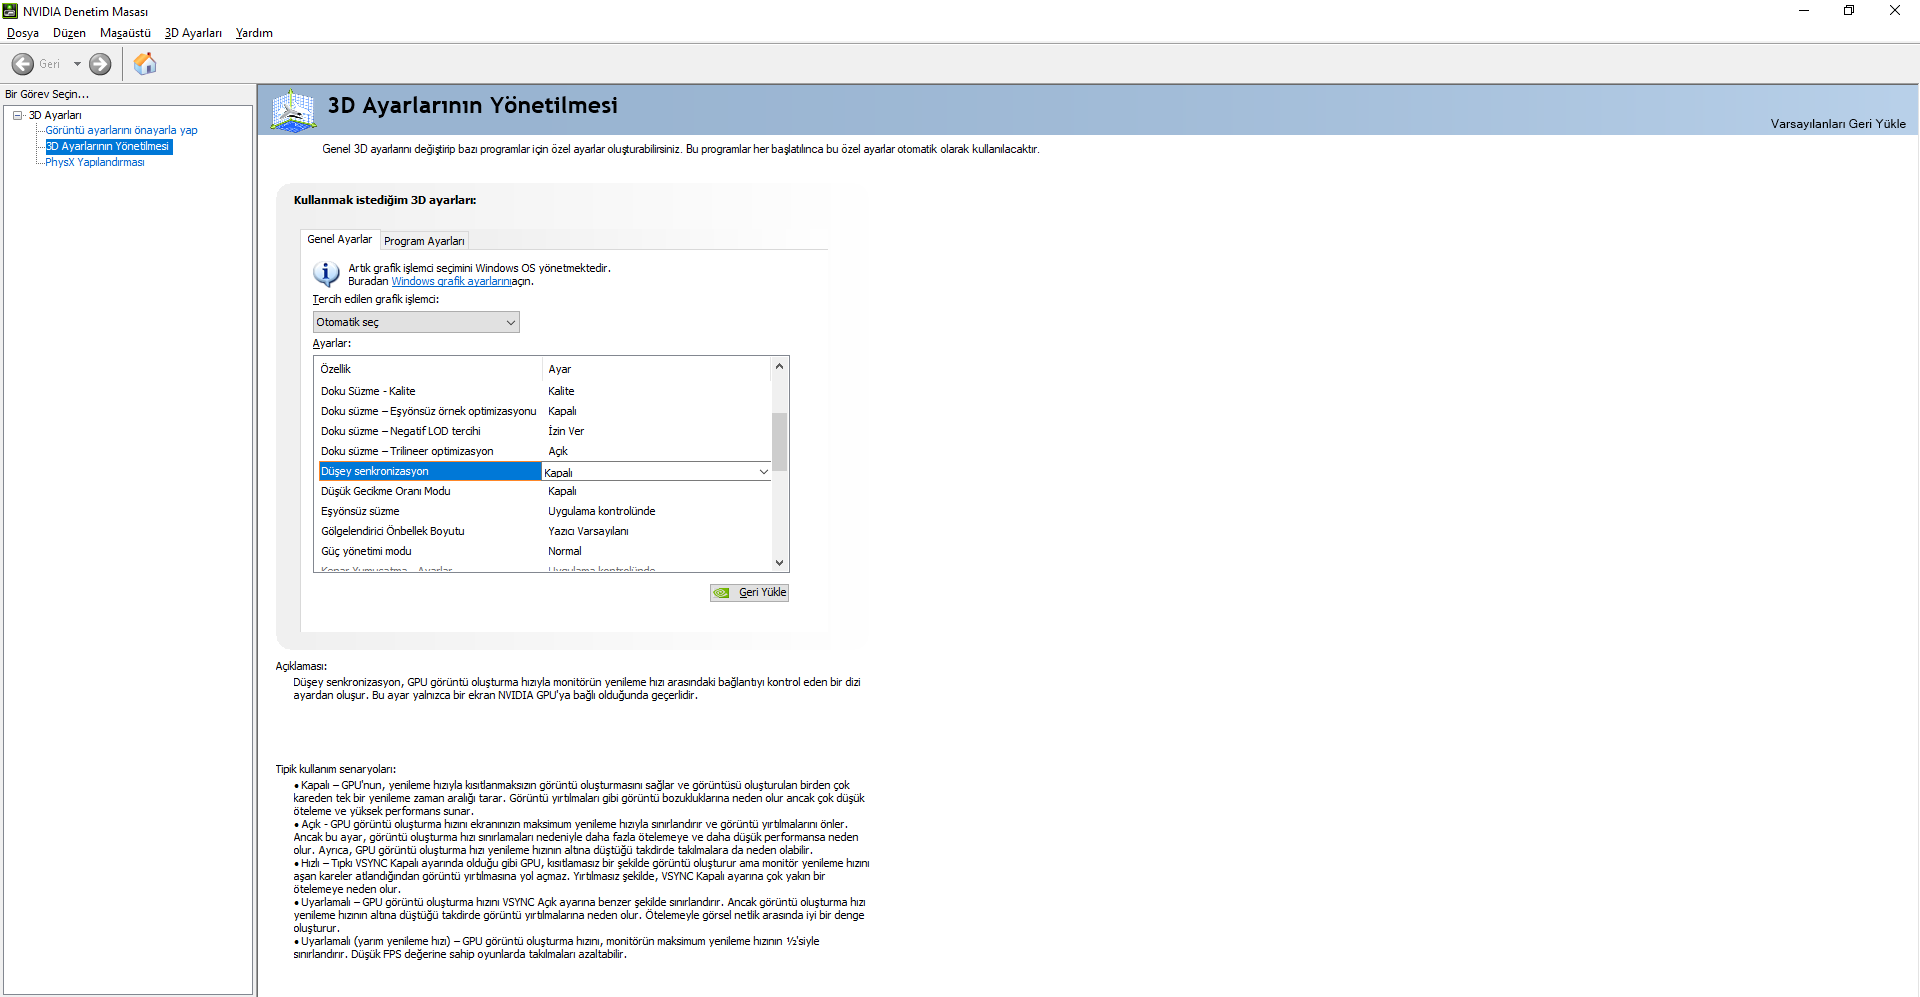Click the İzin Ver setting value
The image size is (1920, 997).
point(566,431)
